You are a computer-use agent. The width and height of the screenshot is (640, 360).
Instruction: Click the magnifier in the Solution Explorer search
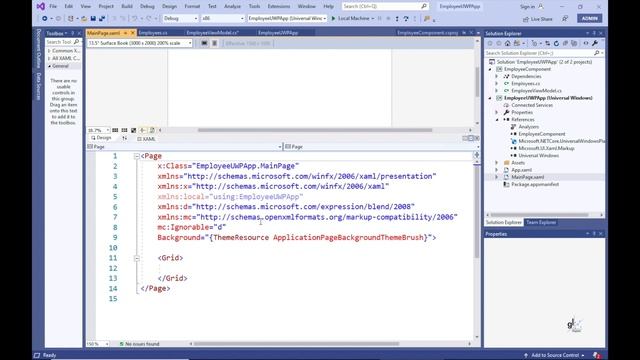(x=596, y=53)
